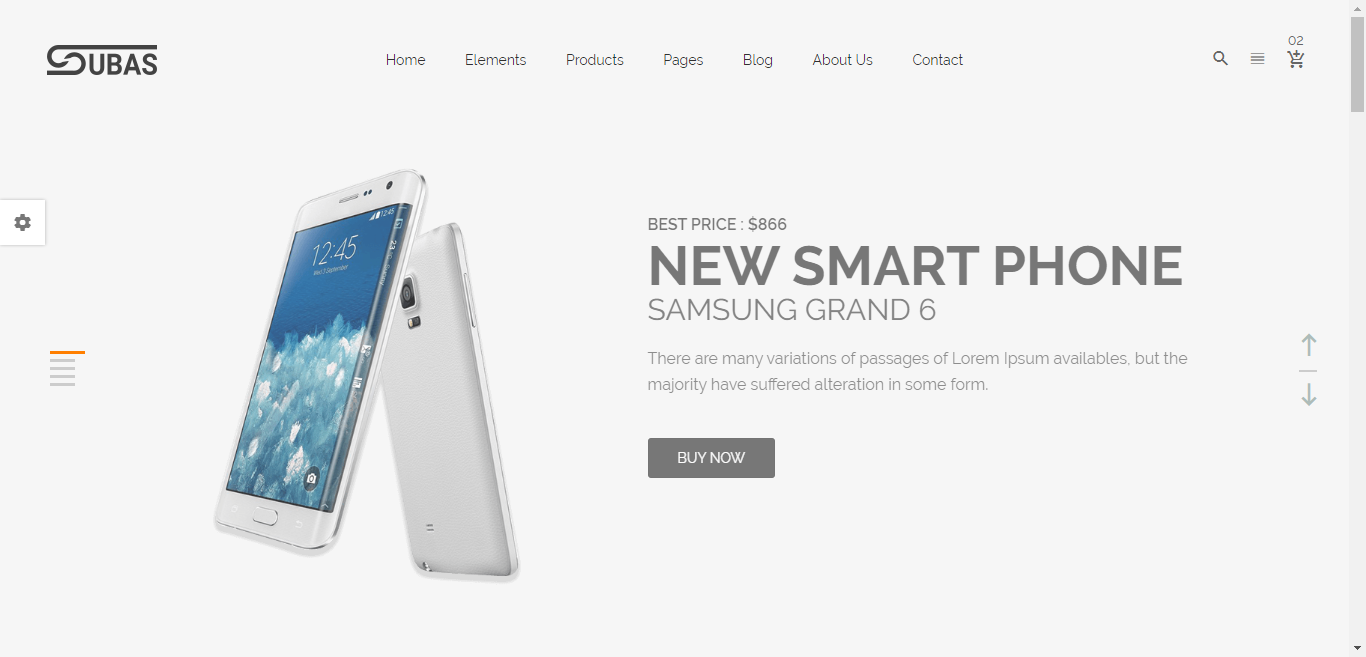The width and height of the screenshot is (1366, 657).
Task: Click the Samsung phone product image
Action: point(367,375)
